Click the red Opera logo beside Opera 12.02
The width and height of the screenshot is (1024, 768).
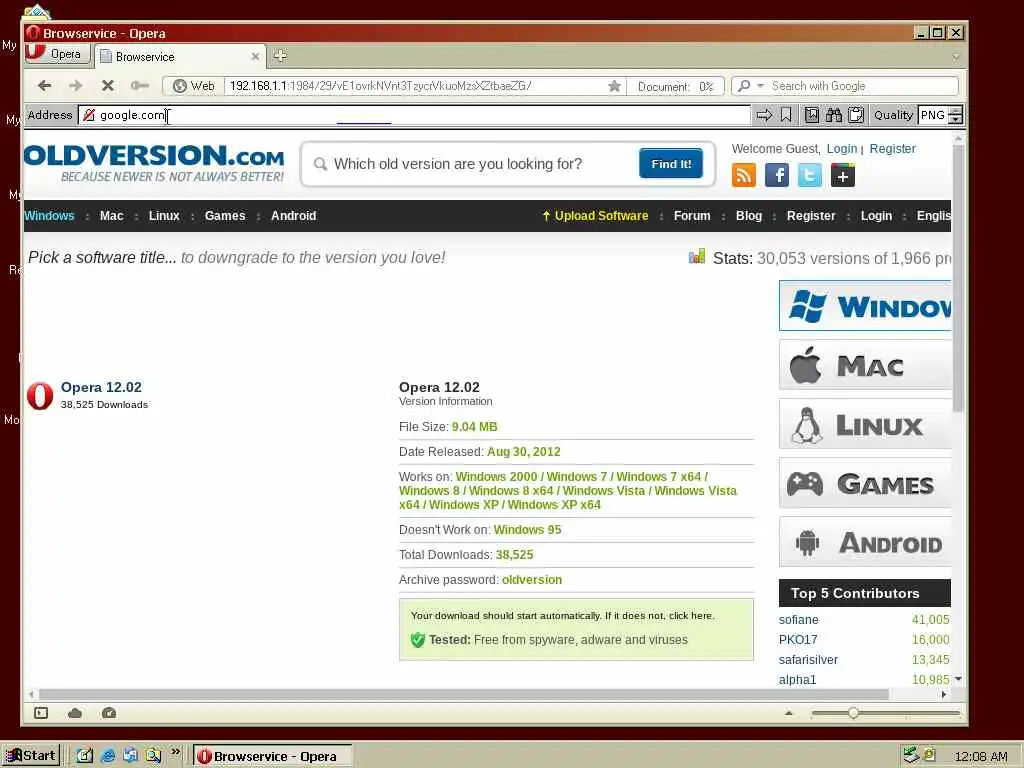[x=40, y=396]
